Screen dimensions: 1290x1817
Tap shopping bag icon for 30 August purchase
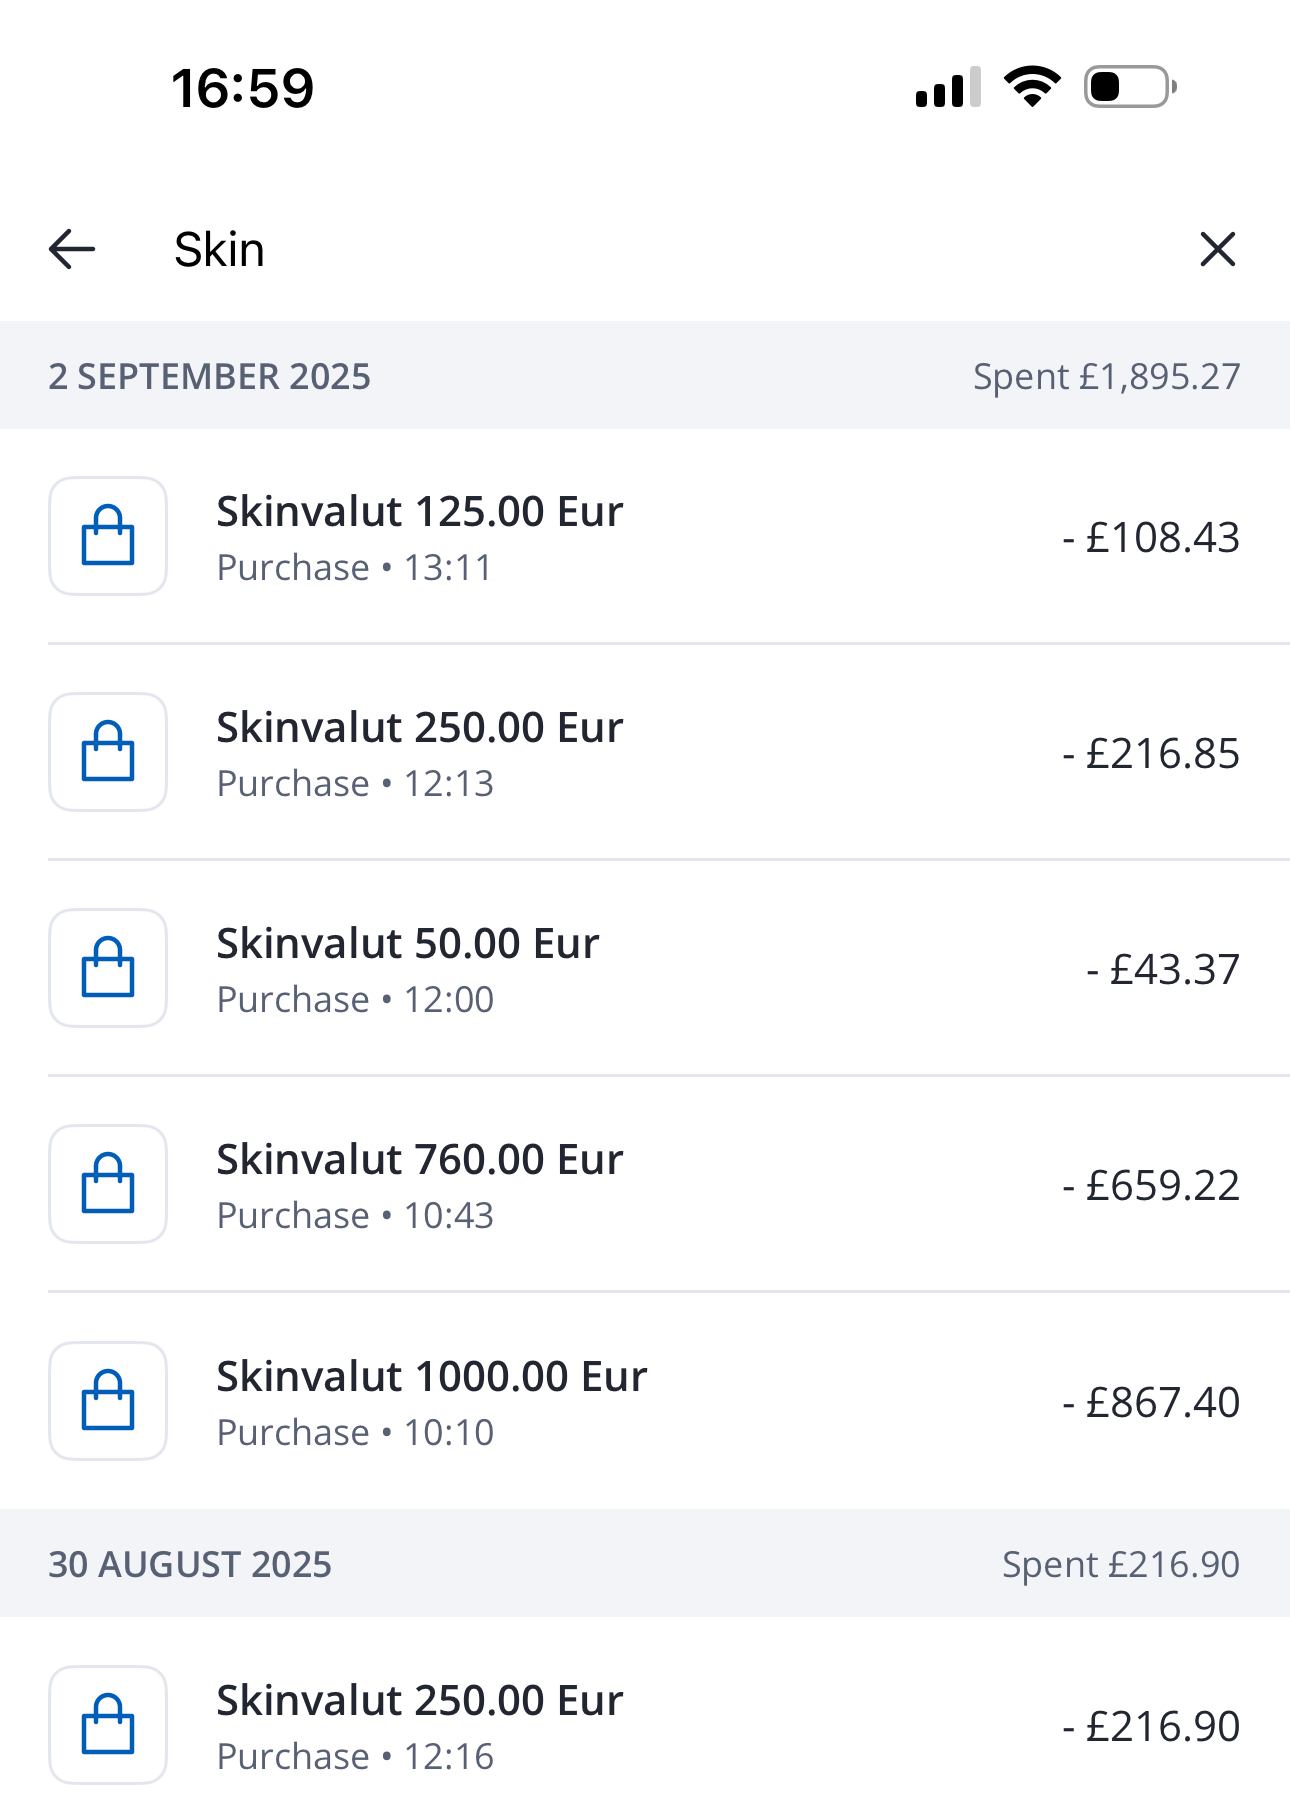108,1725
